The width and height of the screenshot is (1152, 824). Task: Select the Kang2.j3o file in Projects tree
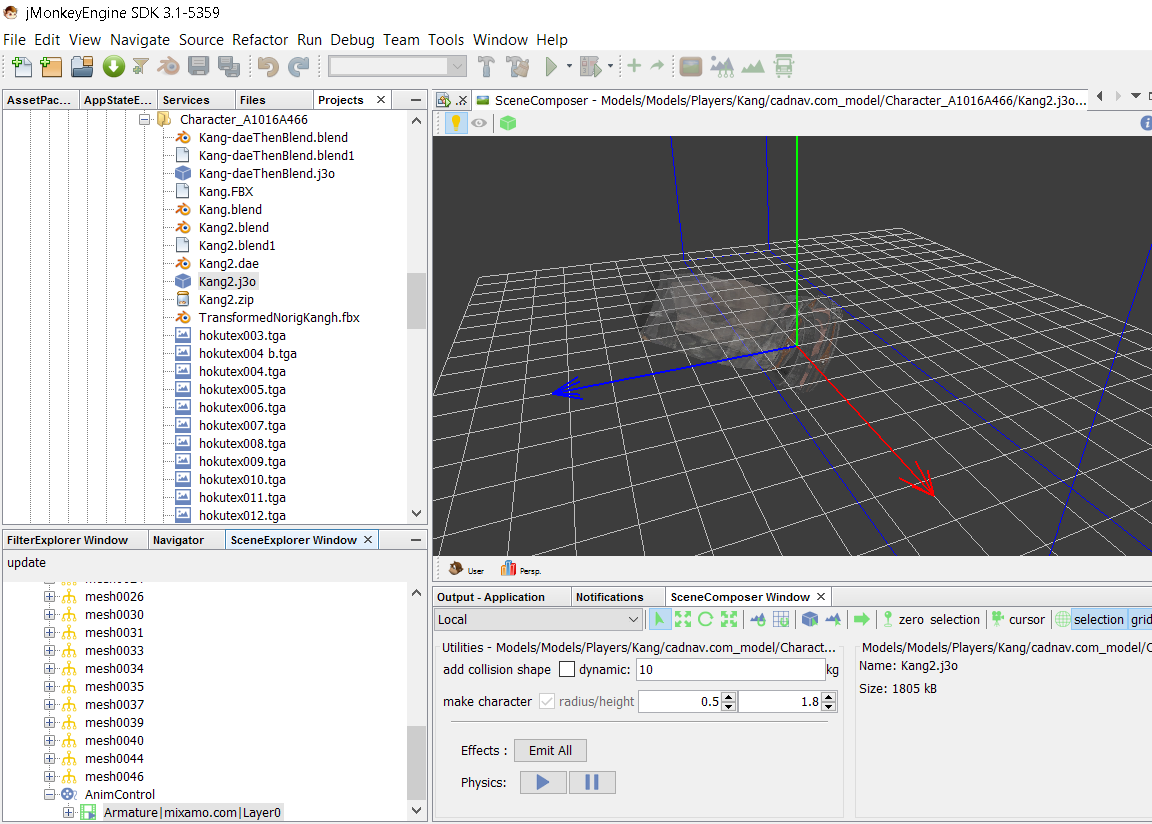click(x=227, y=281)
